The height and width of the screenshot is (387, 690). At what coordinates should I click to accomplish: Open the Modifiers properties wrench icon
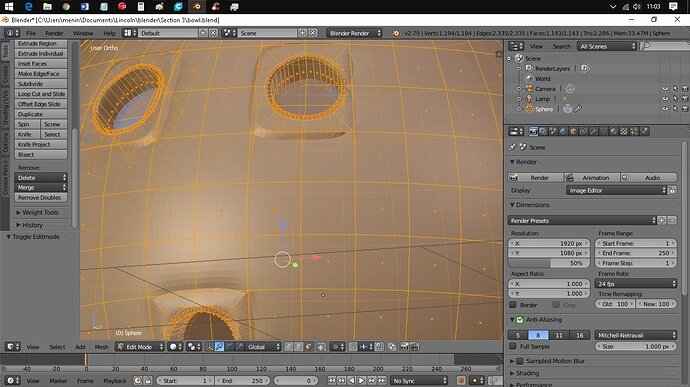click(x=594, y=131)
